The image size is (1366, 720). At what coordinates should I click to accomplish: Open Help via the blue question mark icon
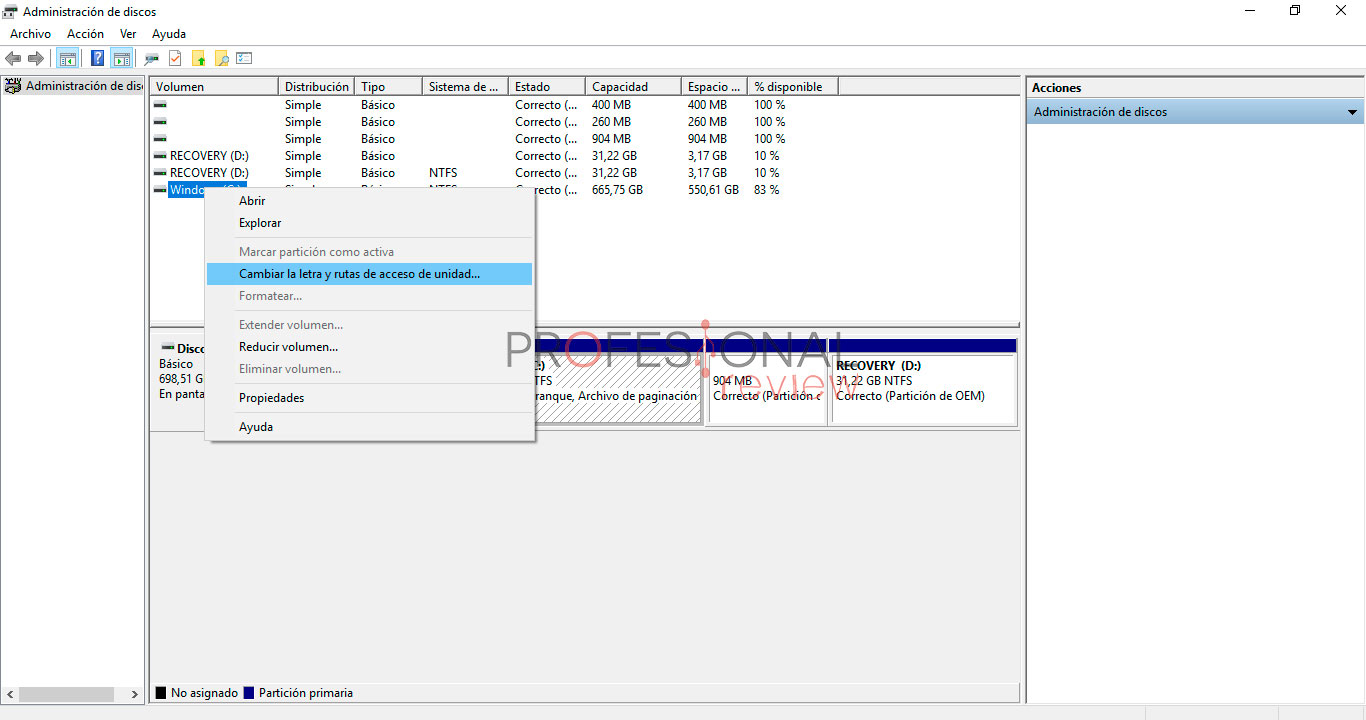click(97, 58)
